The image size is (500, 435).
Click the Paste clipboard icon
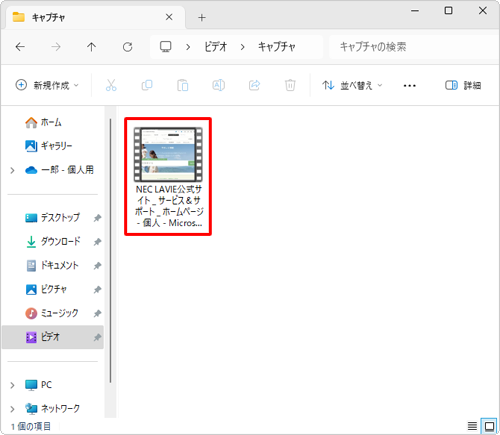pos(183,85)
